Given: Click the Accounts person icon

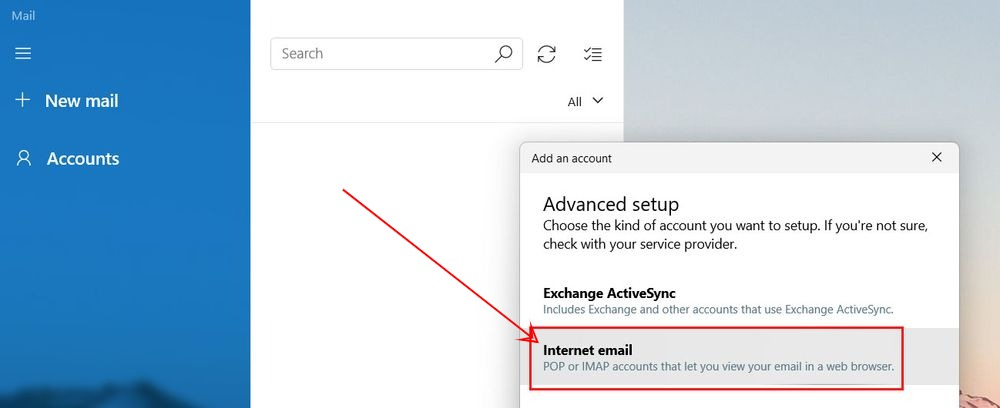Looking at the screenshot, I should [x=24, y=158].
